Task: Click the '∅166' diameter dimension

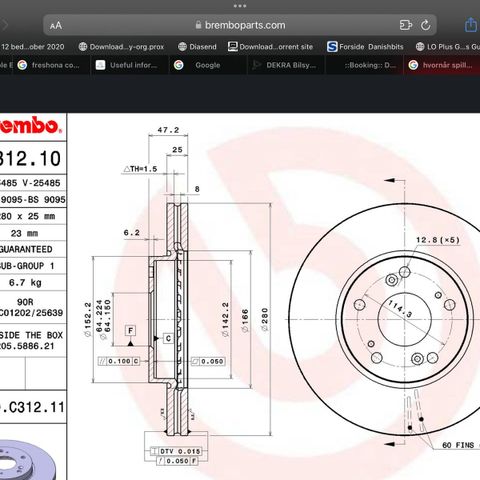Action: [245, 320]
